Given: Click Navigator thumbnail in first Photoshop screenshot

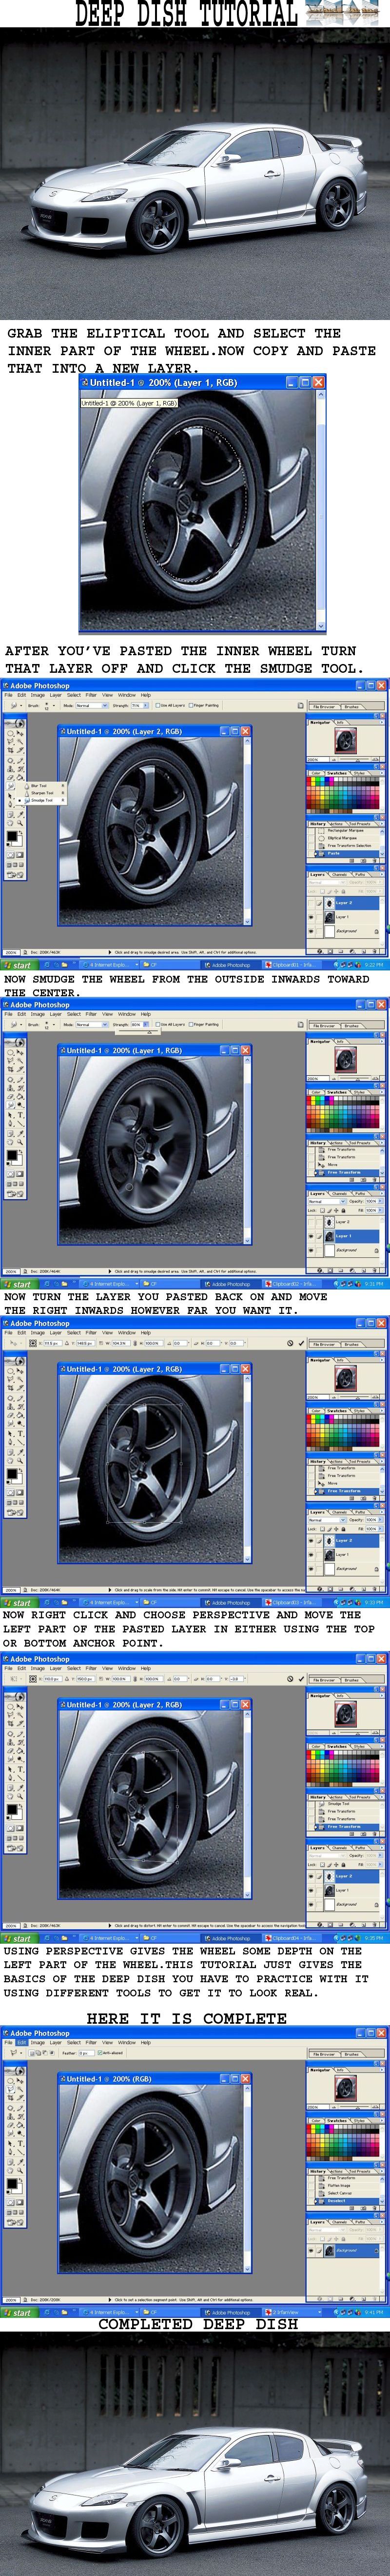Looking at the screenshot, I should [346, 740].
